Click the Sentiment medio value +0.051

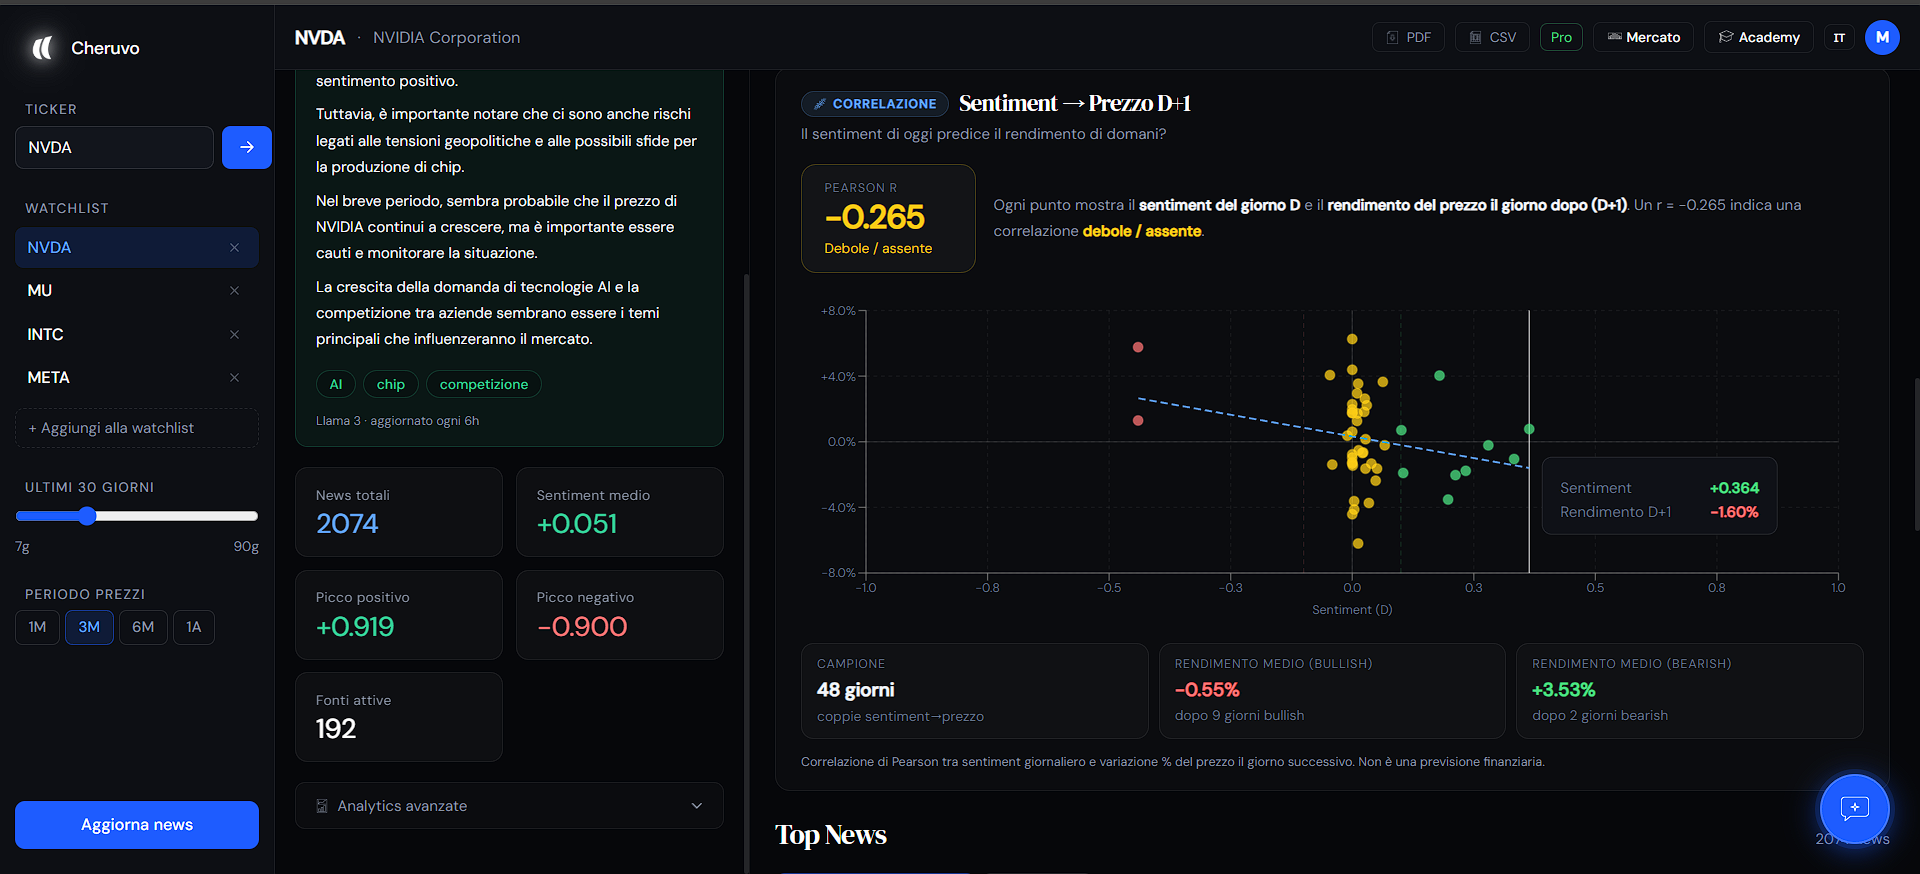coord(577,524)
